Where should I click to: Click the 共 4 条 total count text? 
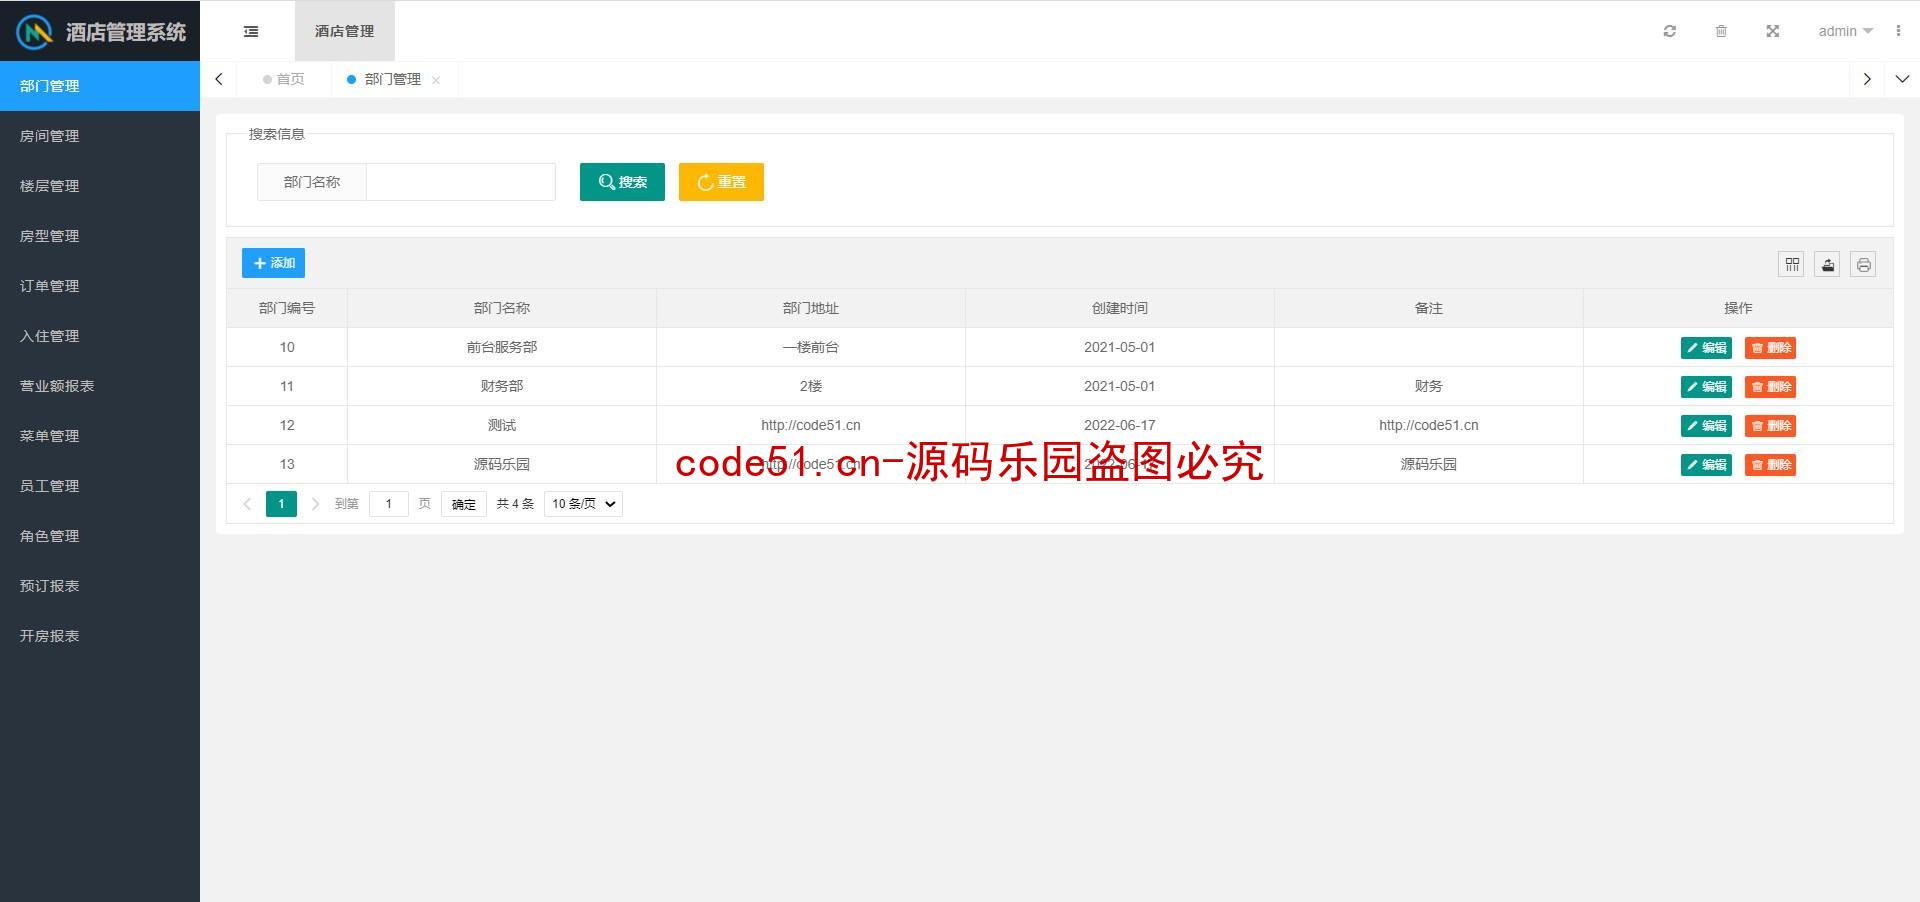tap(515, 504)
